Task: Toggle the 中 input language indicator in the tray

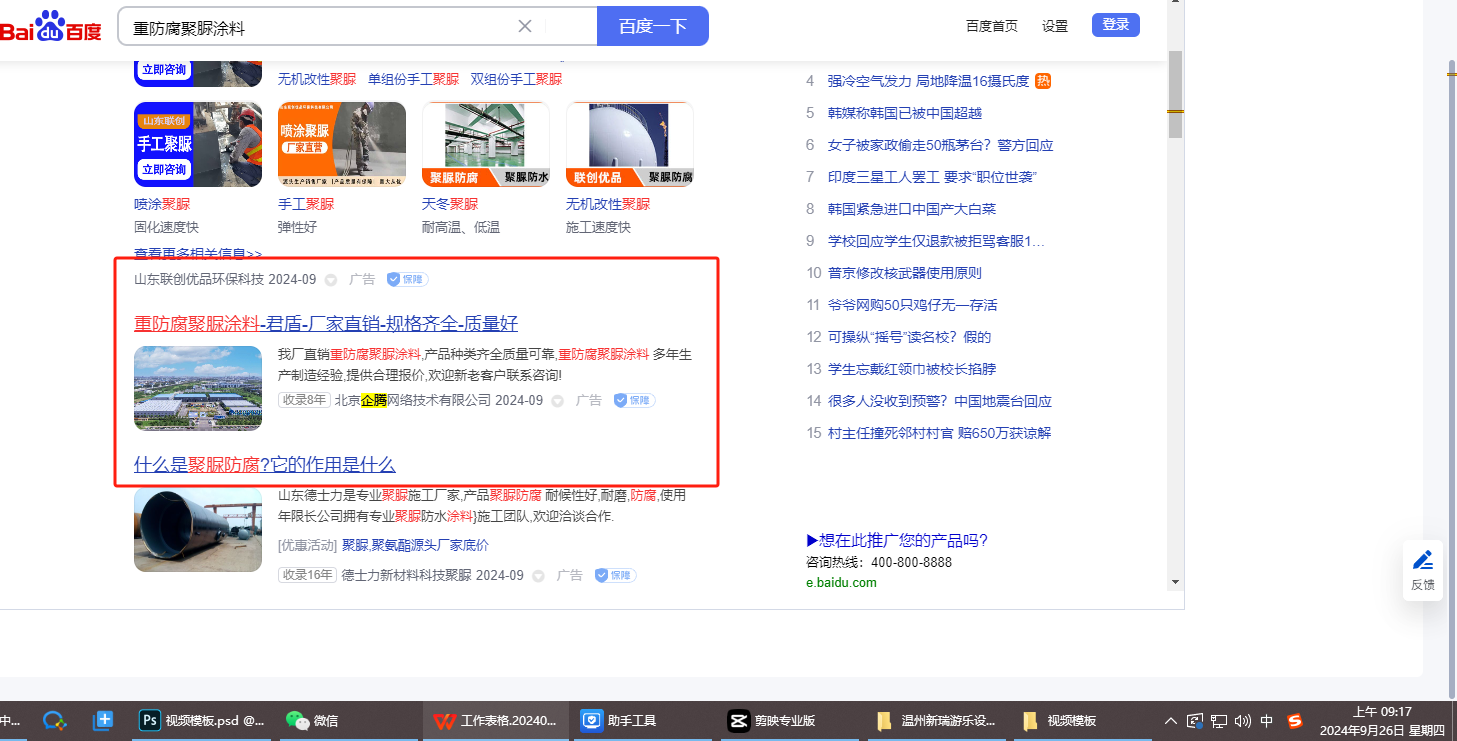Action: [x=1267, y=720]
